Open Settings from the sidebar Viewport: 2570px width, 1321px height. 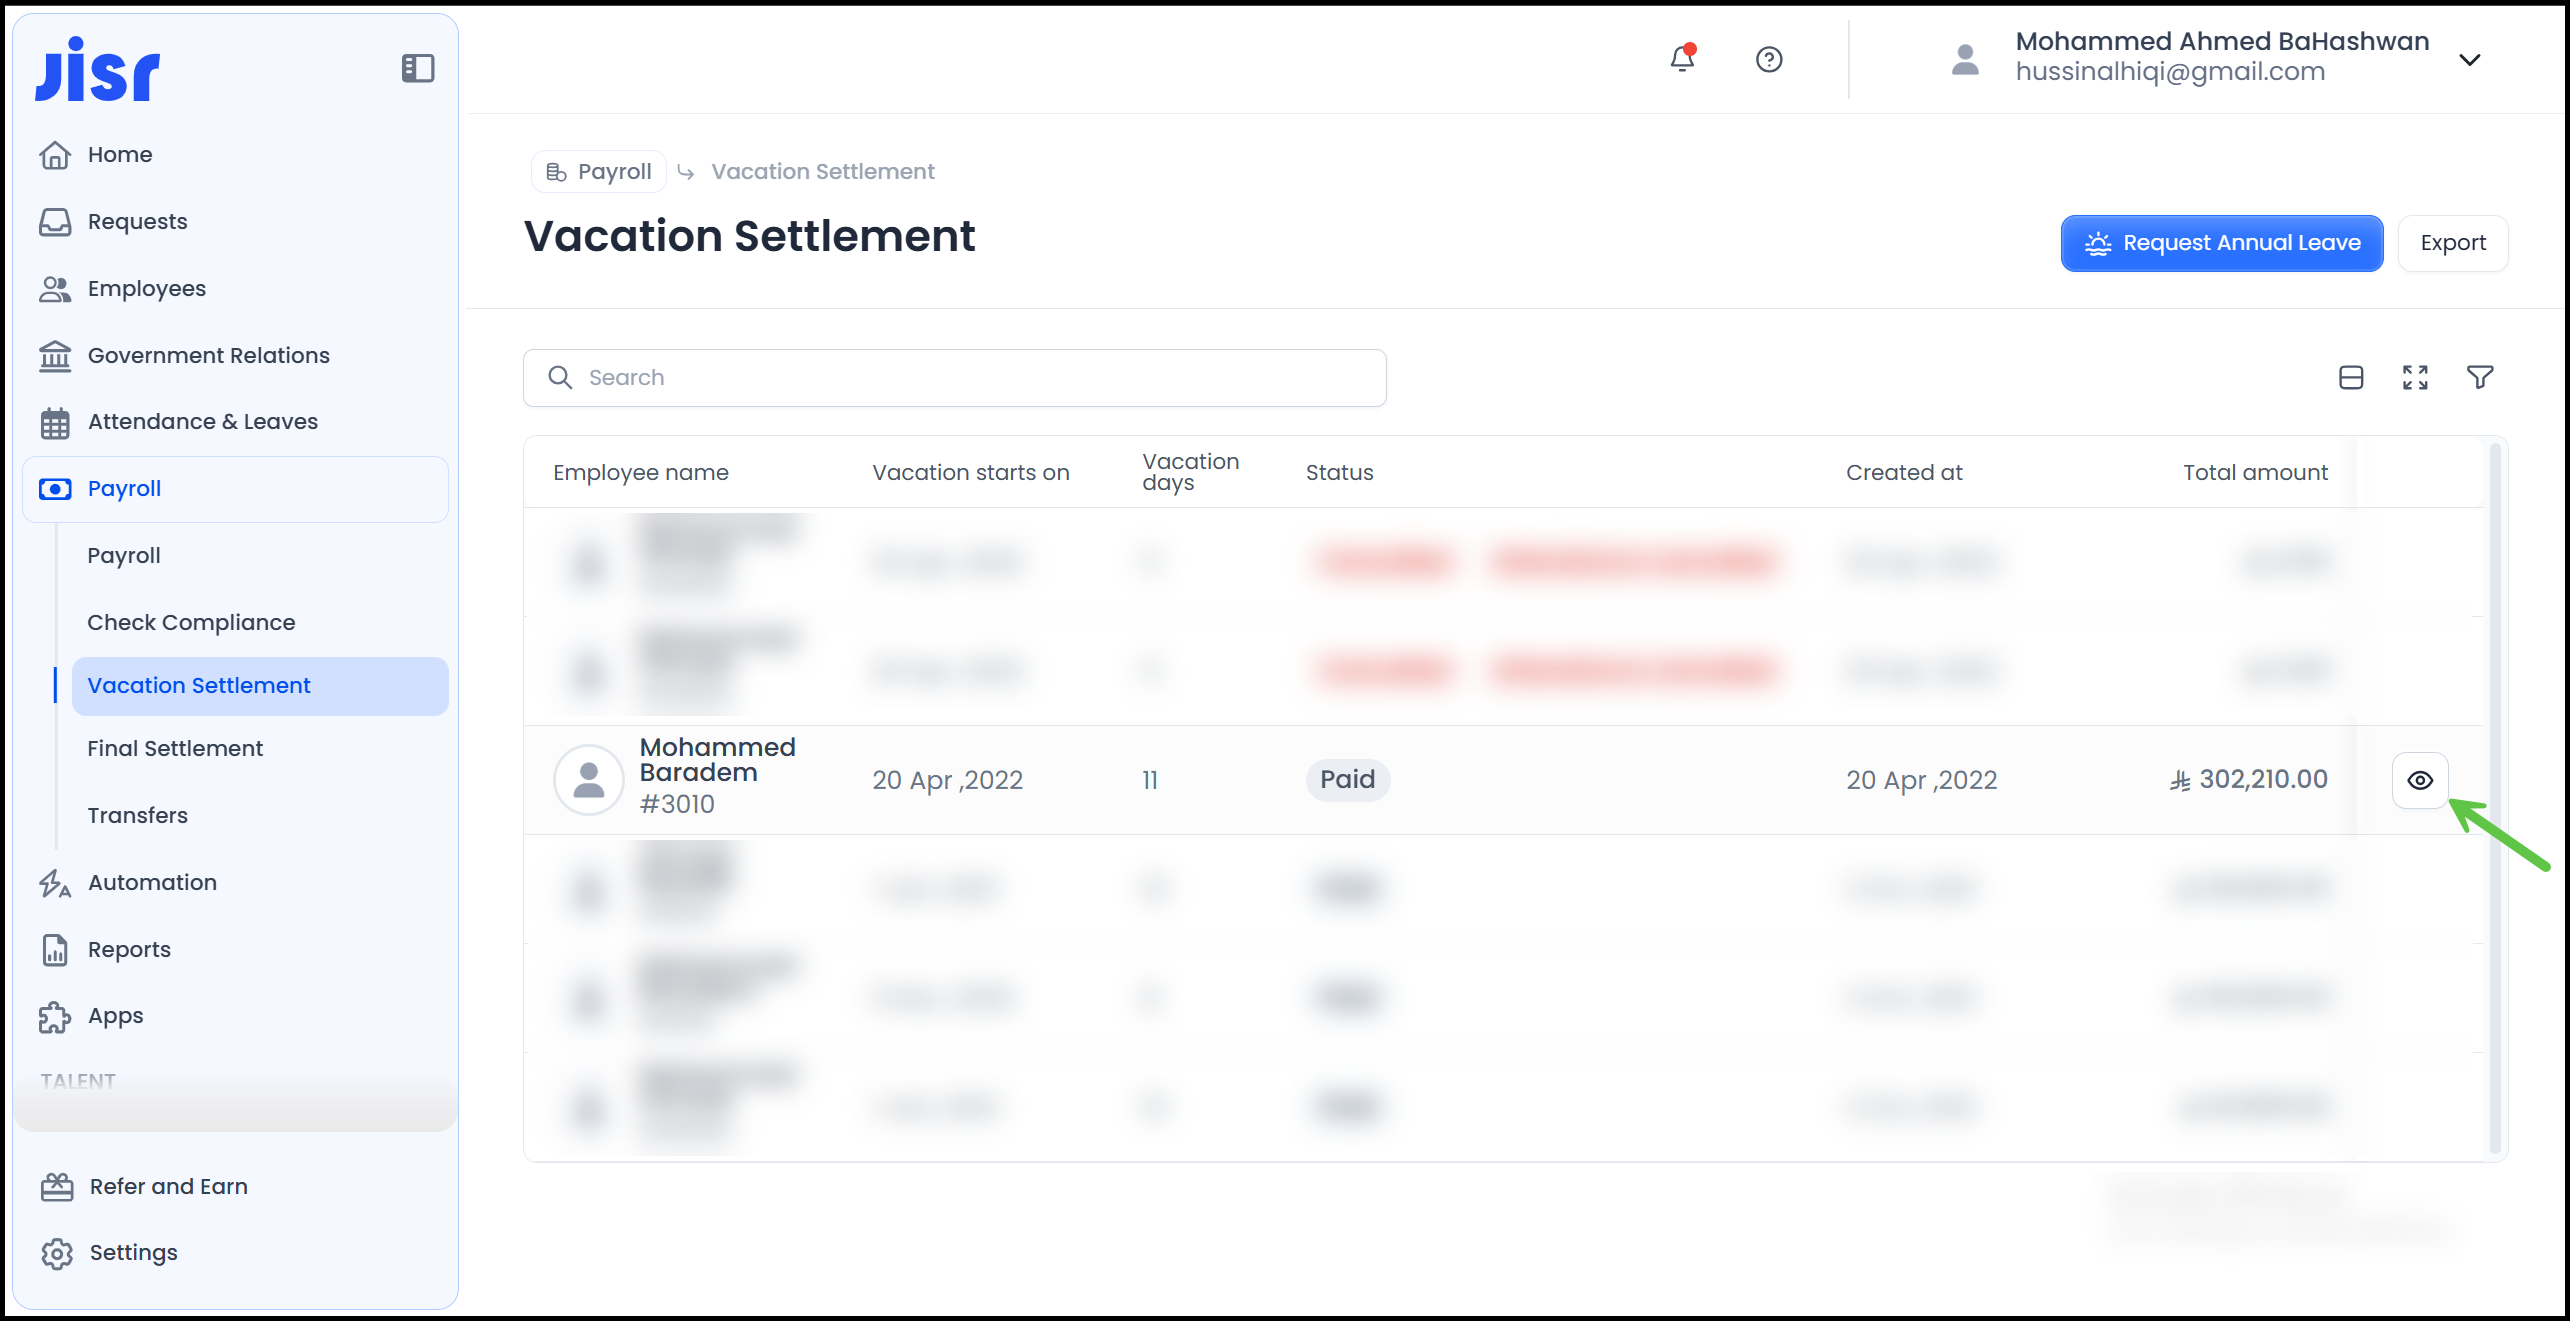click(x=133, y=1253)
